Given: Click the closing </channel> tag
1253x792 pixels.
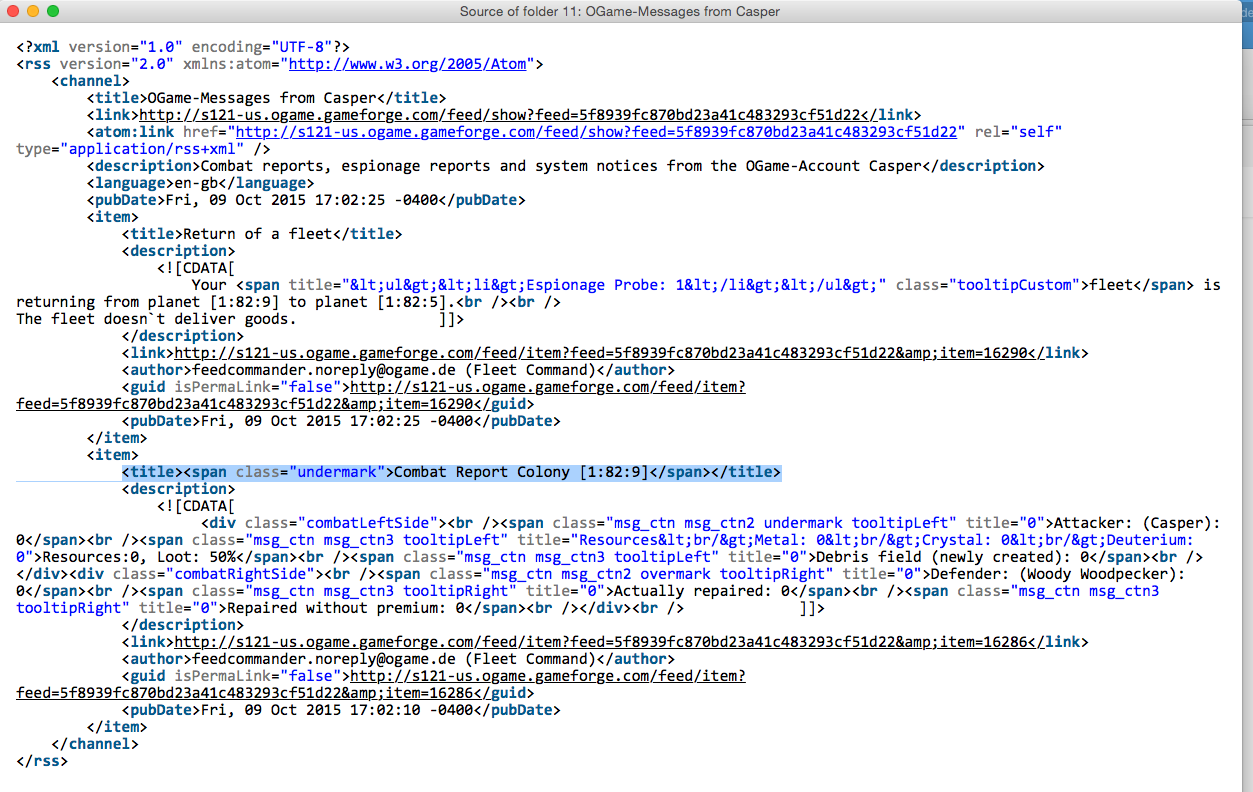Looking at the screenshot, I should [x=95, y=744].
